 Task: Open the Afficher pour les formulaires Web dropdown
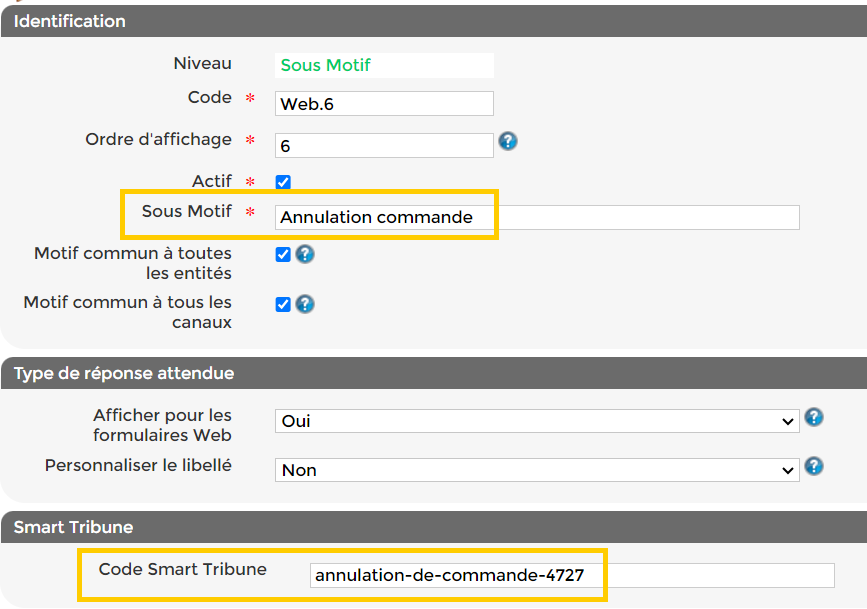(537, 421)
